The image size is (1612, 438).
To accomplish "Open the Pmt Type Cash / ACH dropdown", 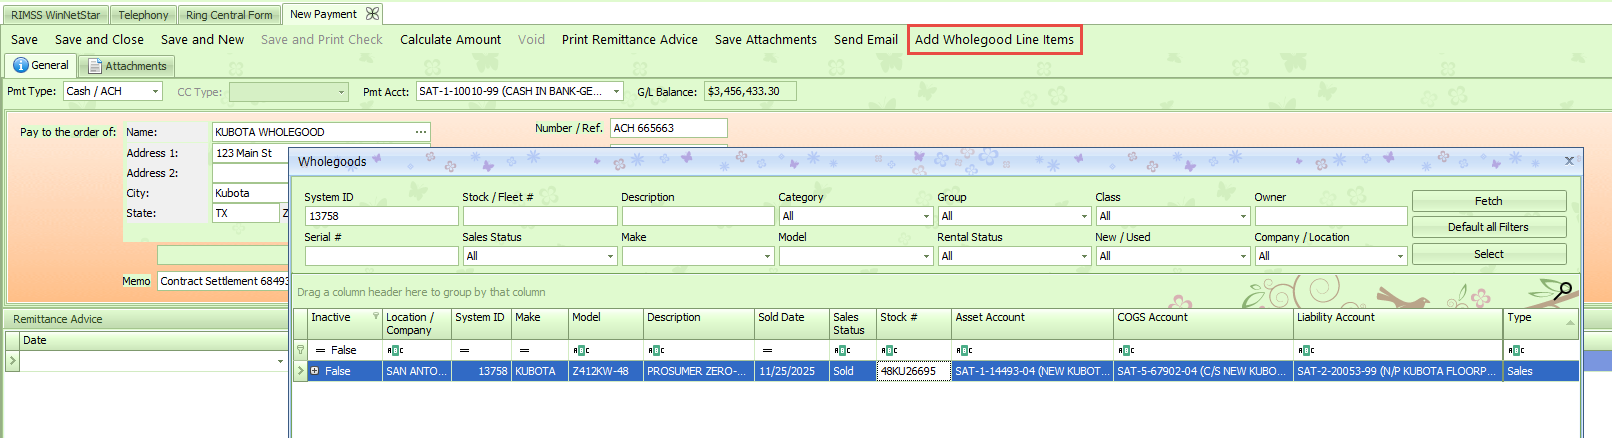I will 156,91.
